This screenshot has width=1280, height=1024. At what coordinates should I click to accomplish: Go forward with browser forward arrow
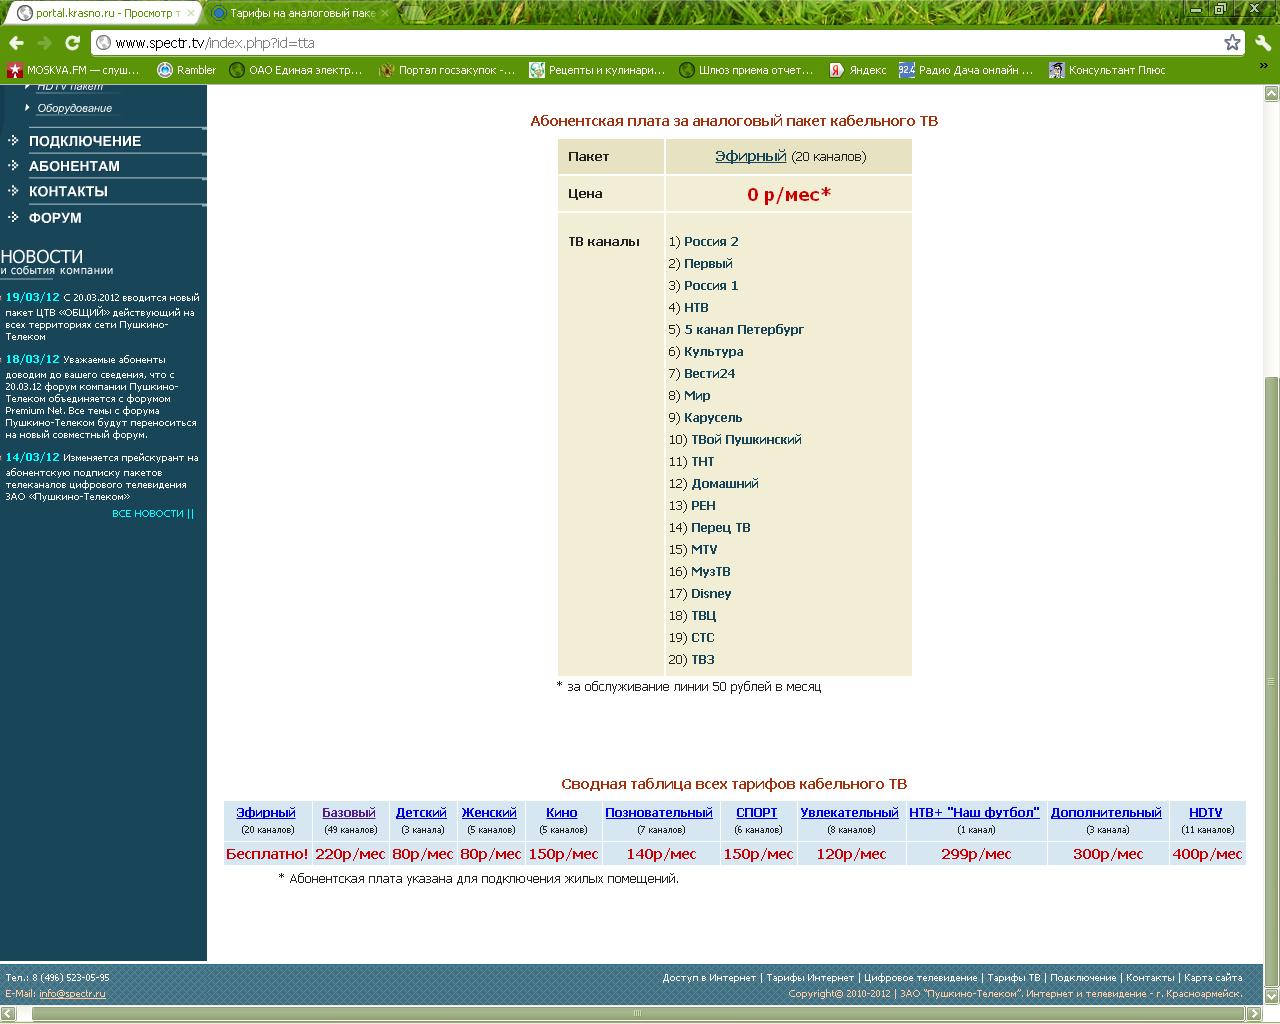coord(44,43)
